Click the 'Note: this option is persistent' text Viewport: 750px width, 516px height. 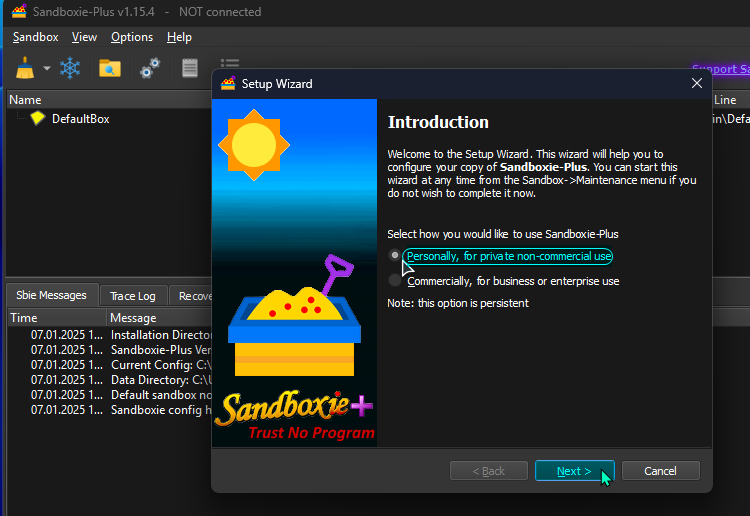tap(458, 303)
